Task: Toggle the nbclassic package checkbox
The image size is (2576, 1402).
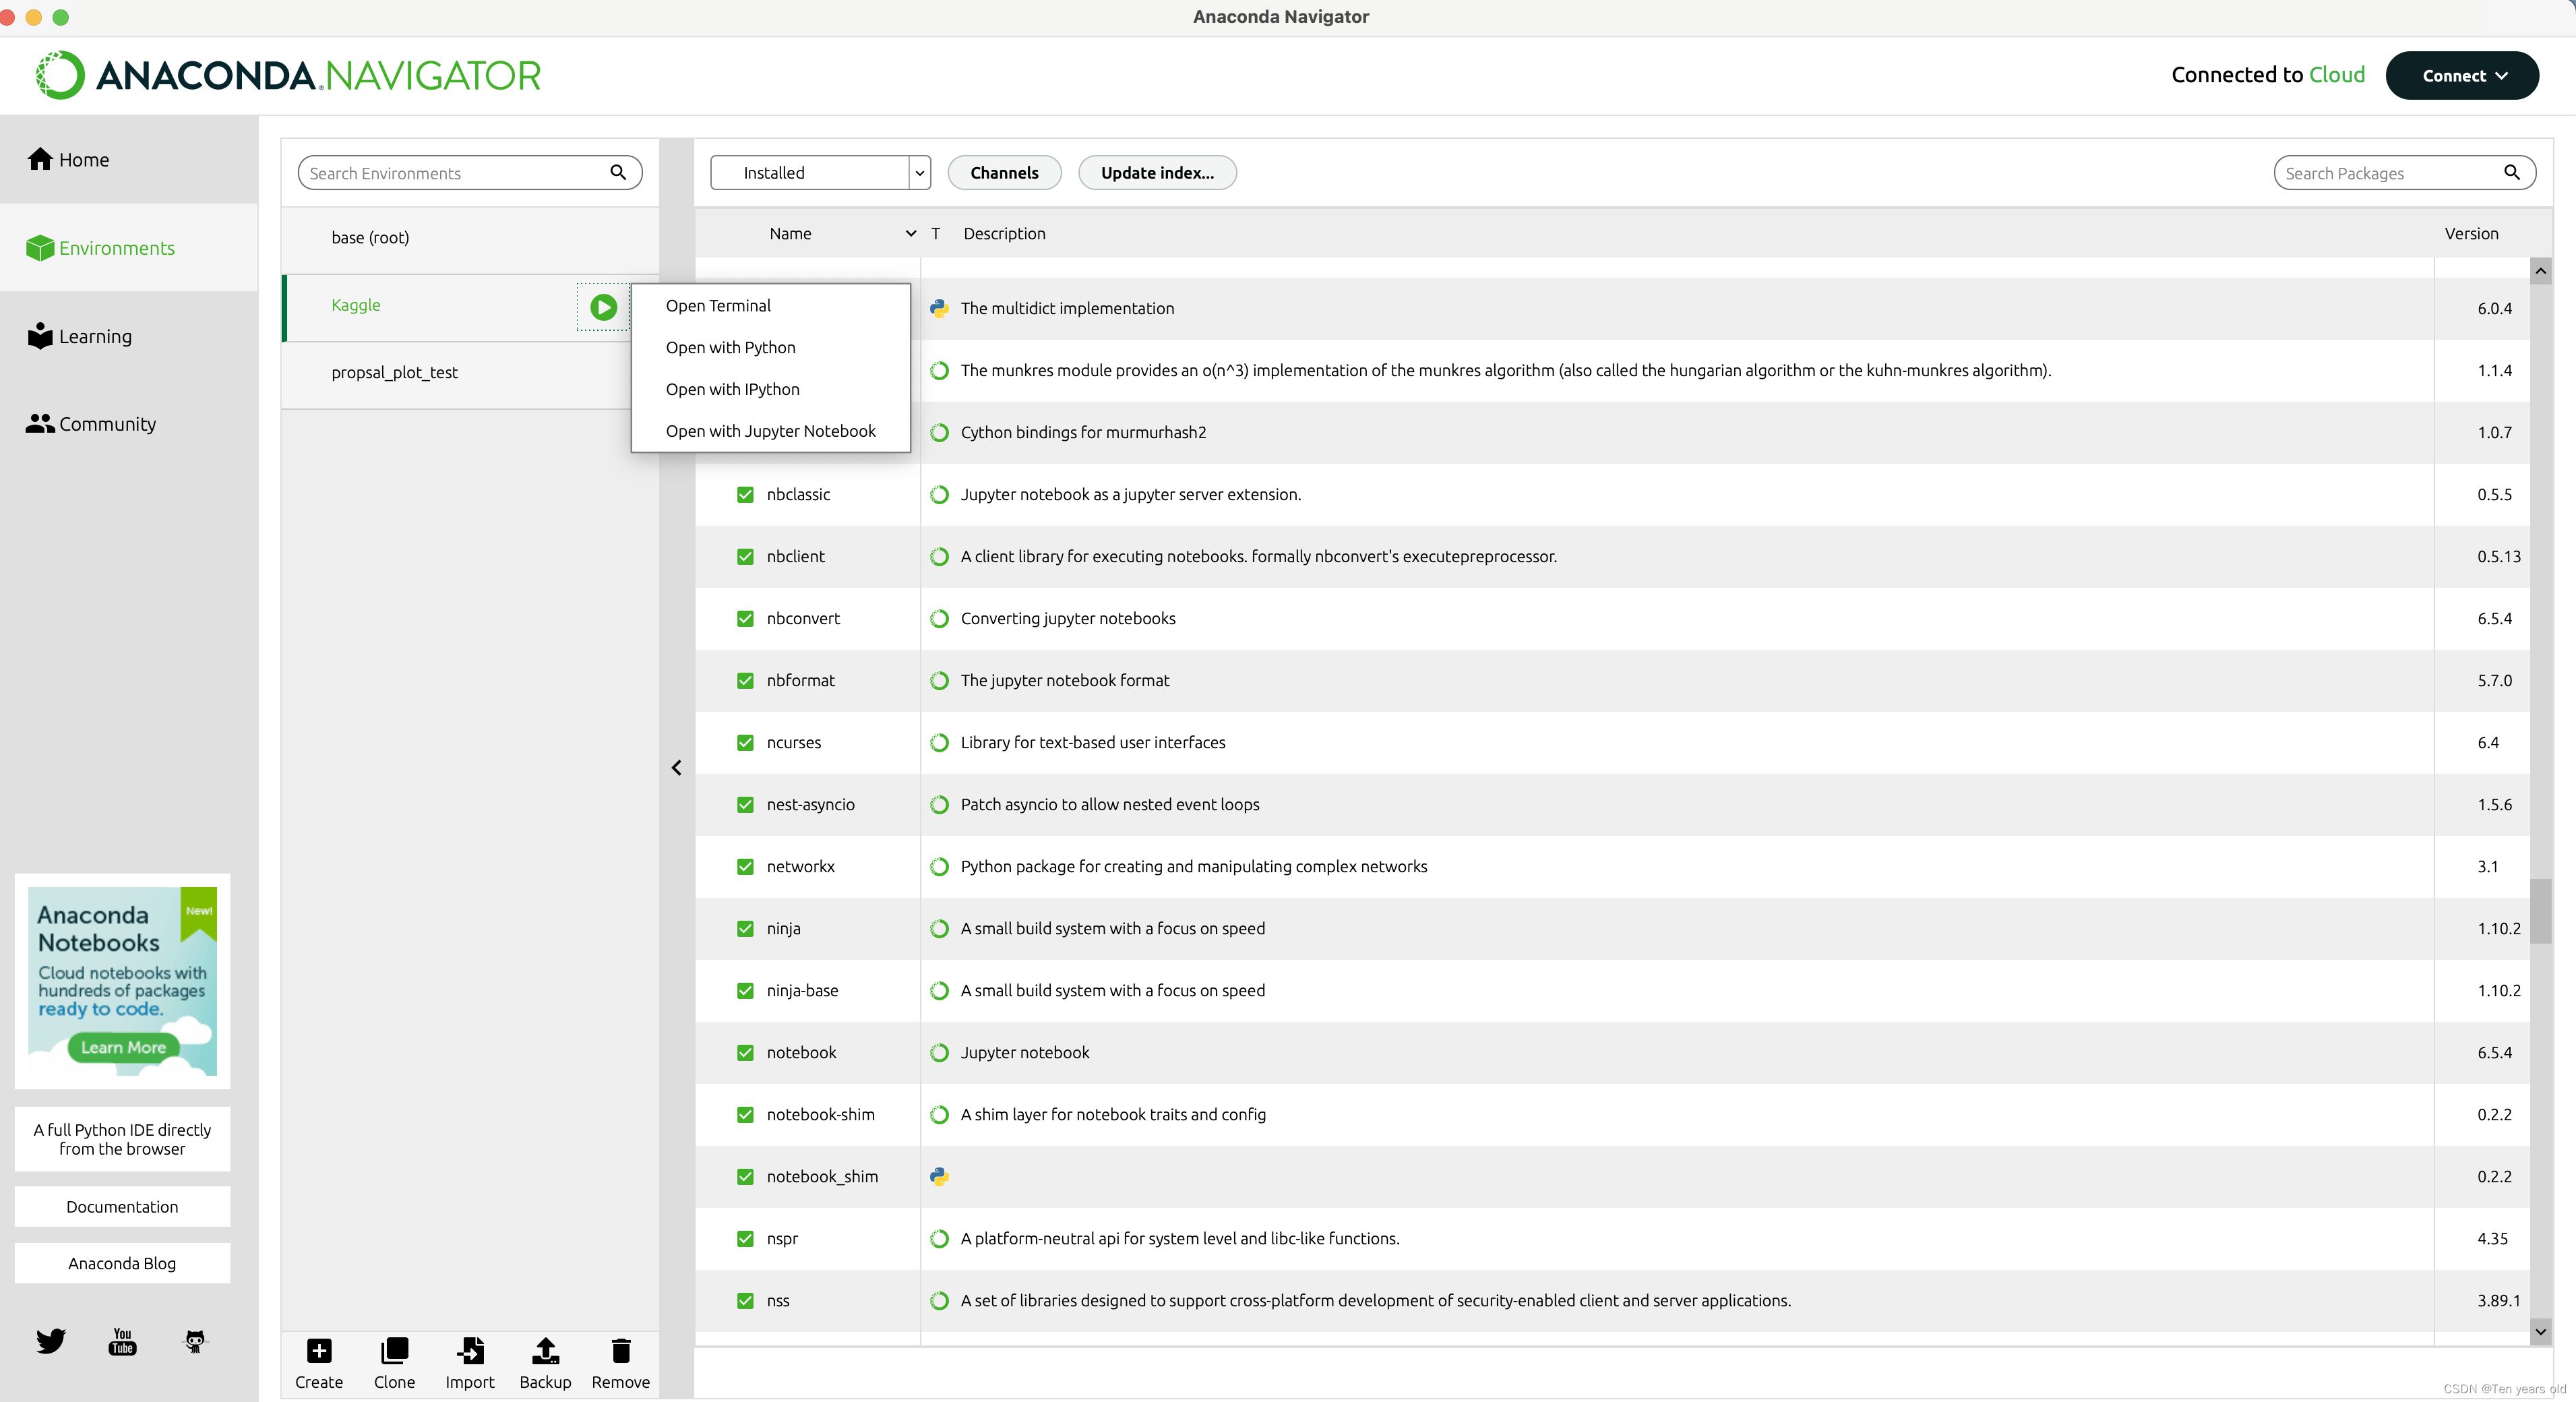Action: tap(745, 494)
